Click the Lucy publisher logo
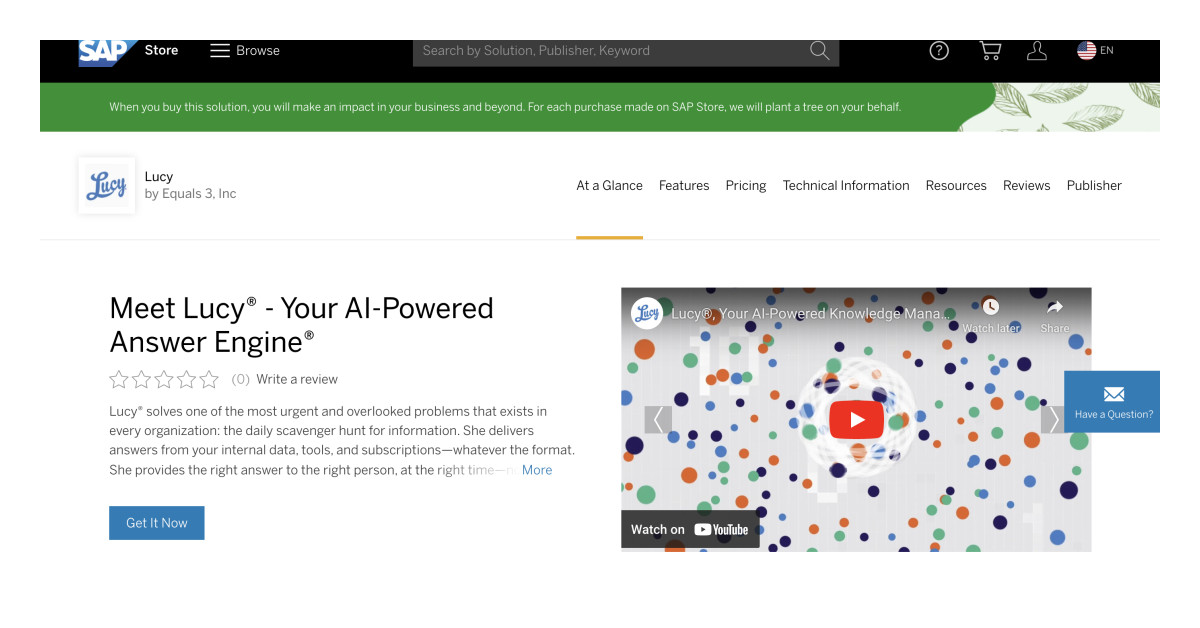Viewport: 1200px width, 628px height. click(106, 185)
